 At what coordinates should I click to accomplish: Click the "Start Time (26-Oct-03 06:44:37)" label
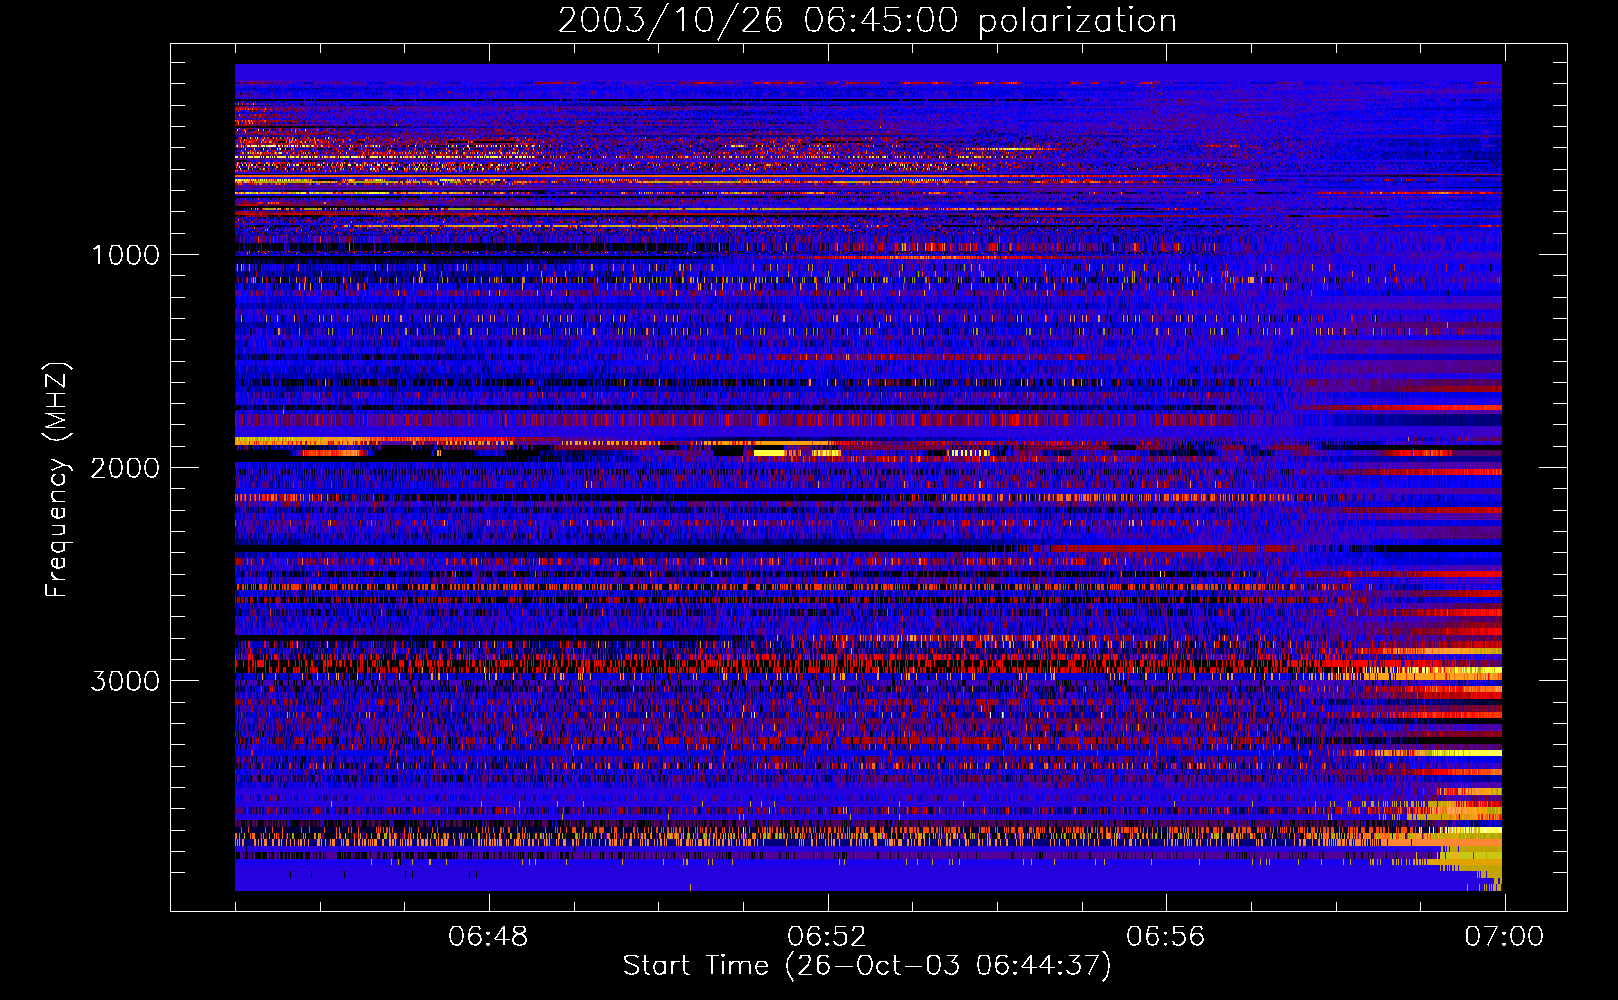tap(867, 966)
